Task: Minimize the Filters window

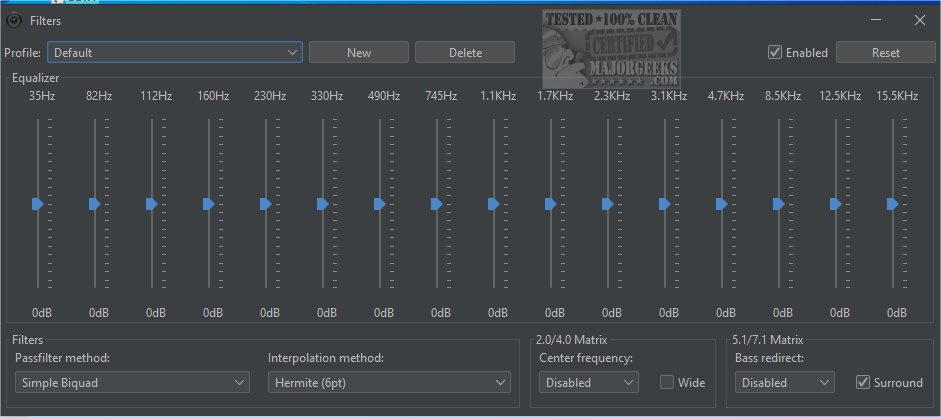Action: click(x=876, y=20)
